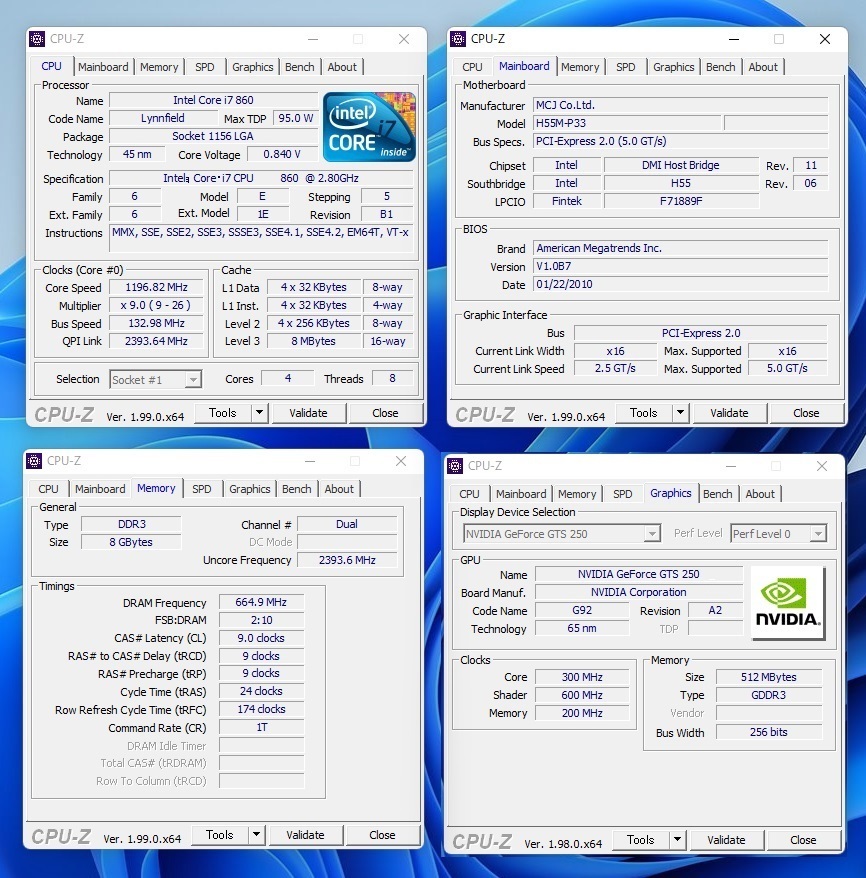Image resolution: width=866 pixels, height=878 pixels.
Task: Switch to About tab in the Graphics window
Action: (x=760, y=494)
